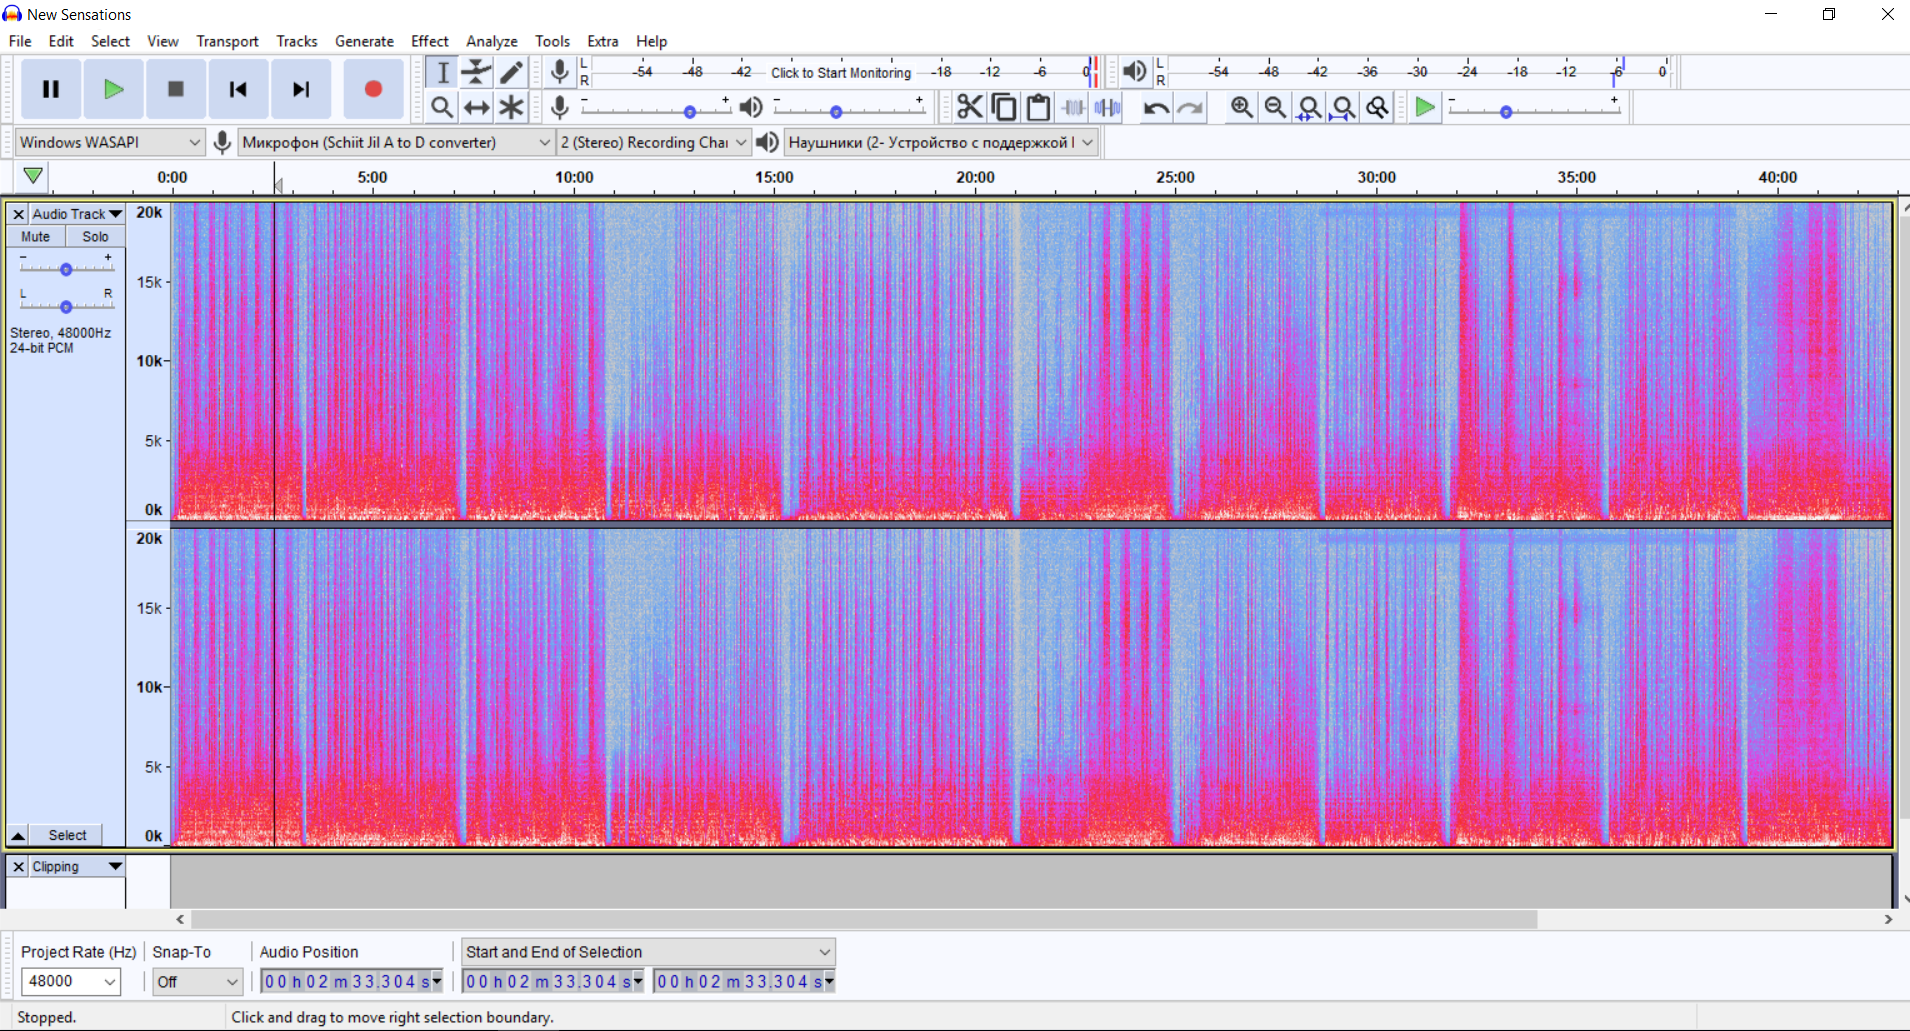Click the Zoom In icon
This screenshot has width=1910, height=1031.
[1241, 107]
